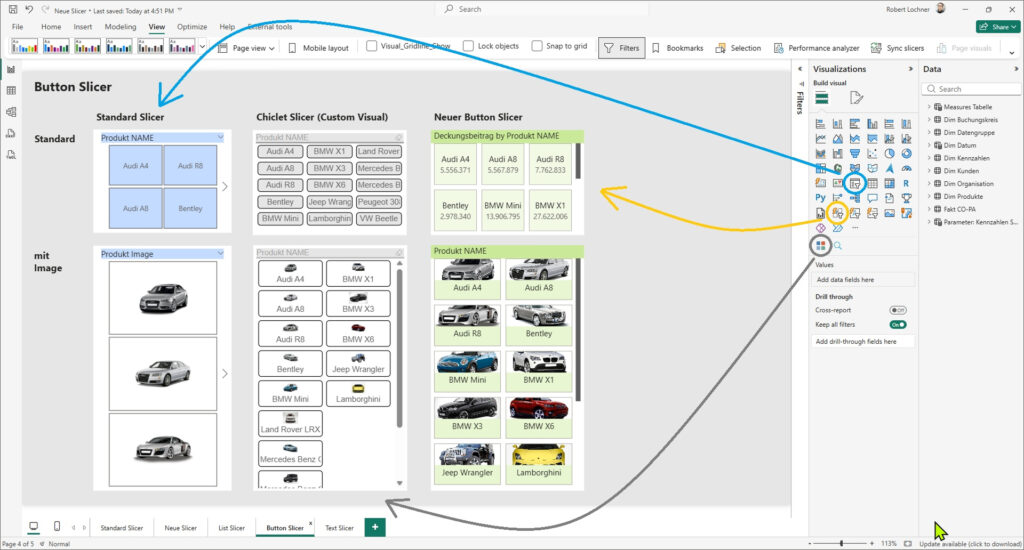Turn on the Cross-report toggle
The height and width of the screenshot is (550, 1024).
pos(897,310)
